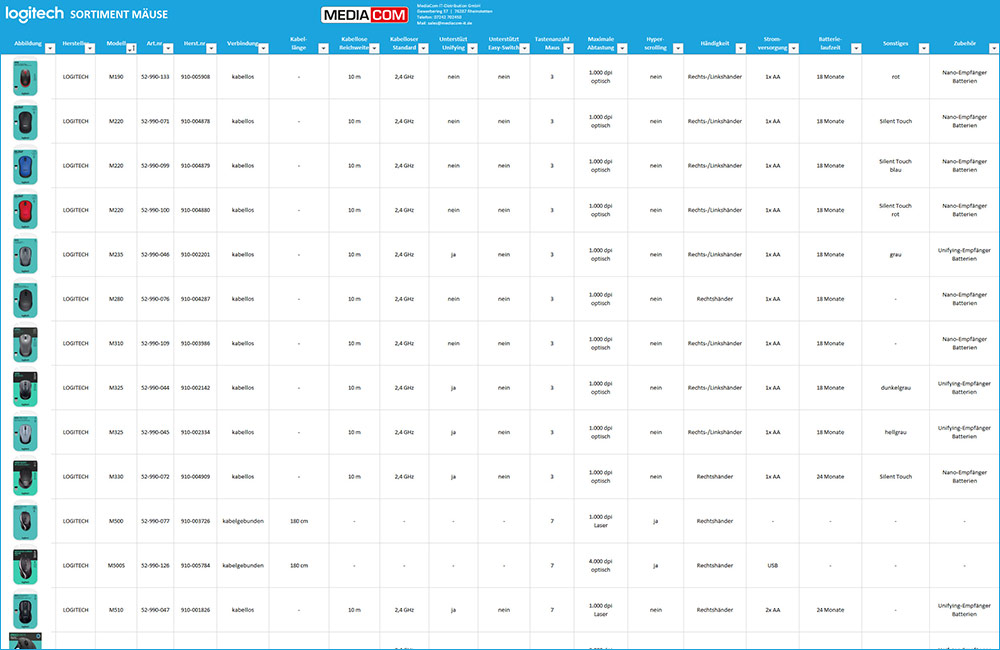Click manufacturer number cell 910-005784
The image size is (1000, 650).
[195, 565]
